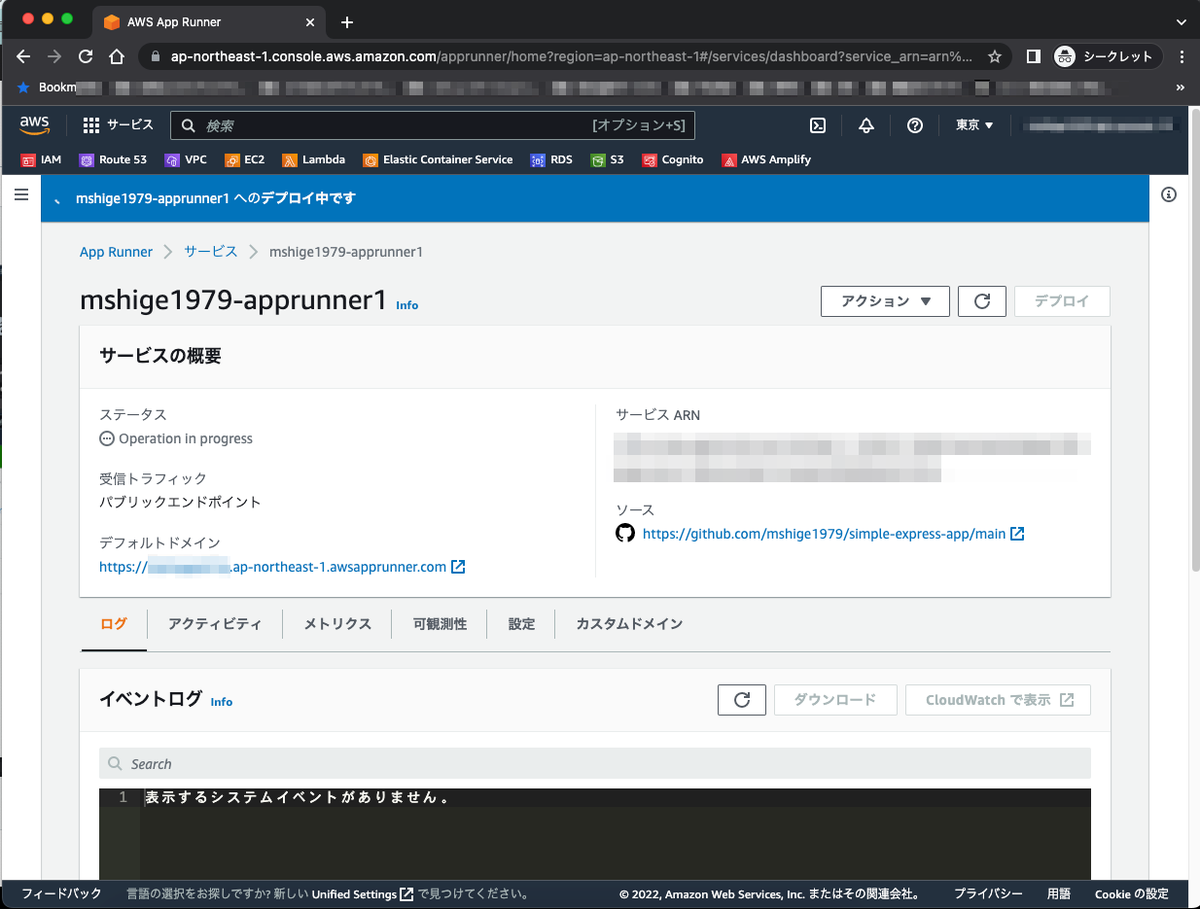The width and height of the screenshot is (1200, 909).
Task: Refresh the イベントログ with its refresh button
Action: pos(742,700)
